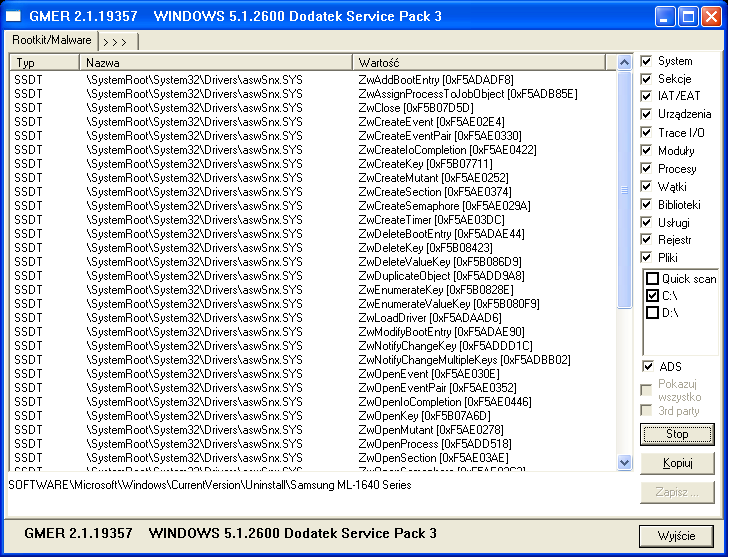Image resolution: width=729 pixels, height=558 pixels.
Task: Click the Wyjście exit button
Action: pyautogui.click(x=676, y=536)
